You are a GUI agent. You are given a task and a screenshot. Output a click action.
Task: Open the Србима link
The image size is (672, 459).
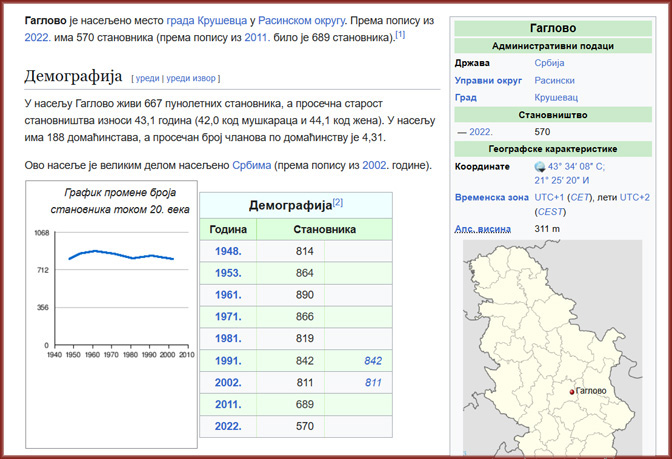(252, 165)
